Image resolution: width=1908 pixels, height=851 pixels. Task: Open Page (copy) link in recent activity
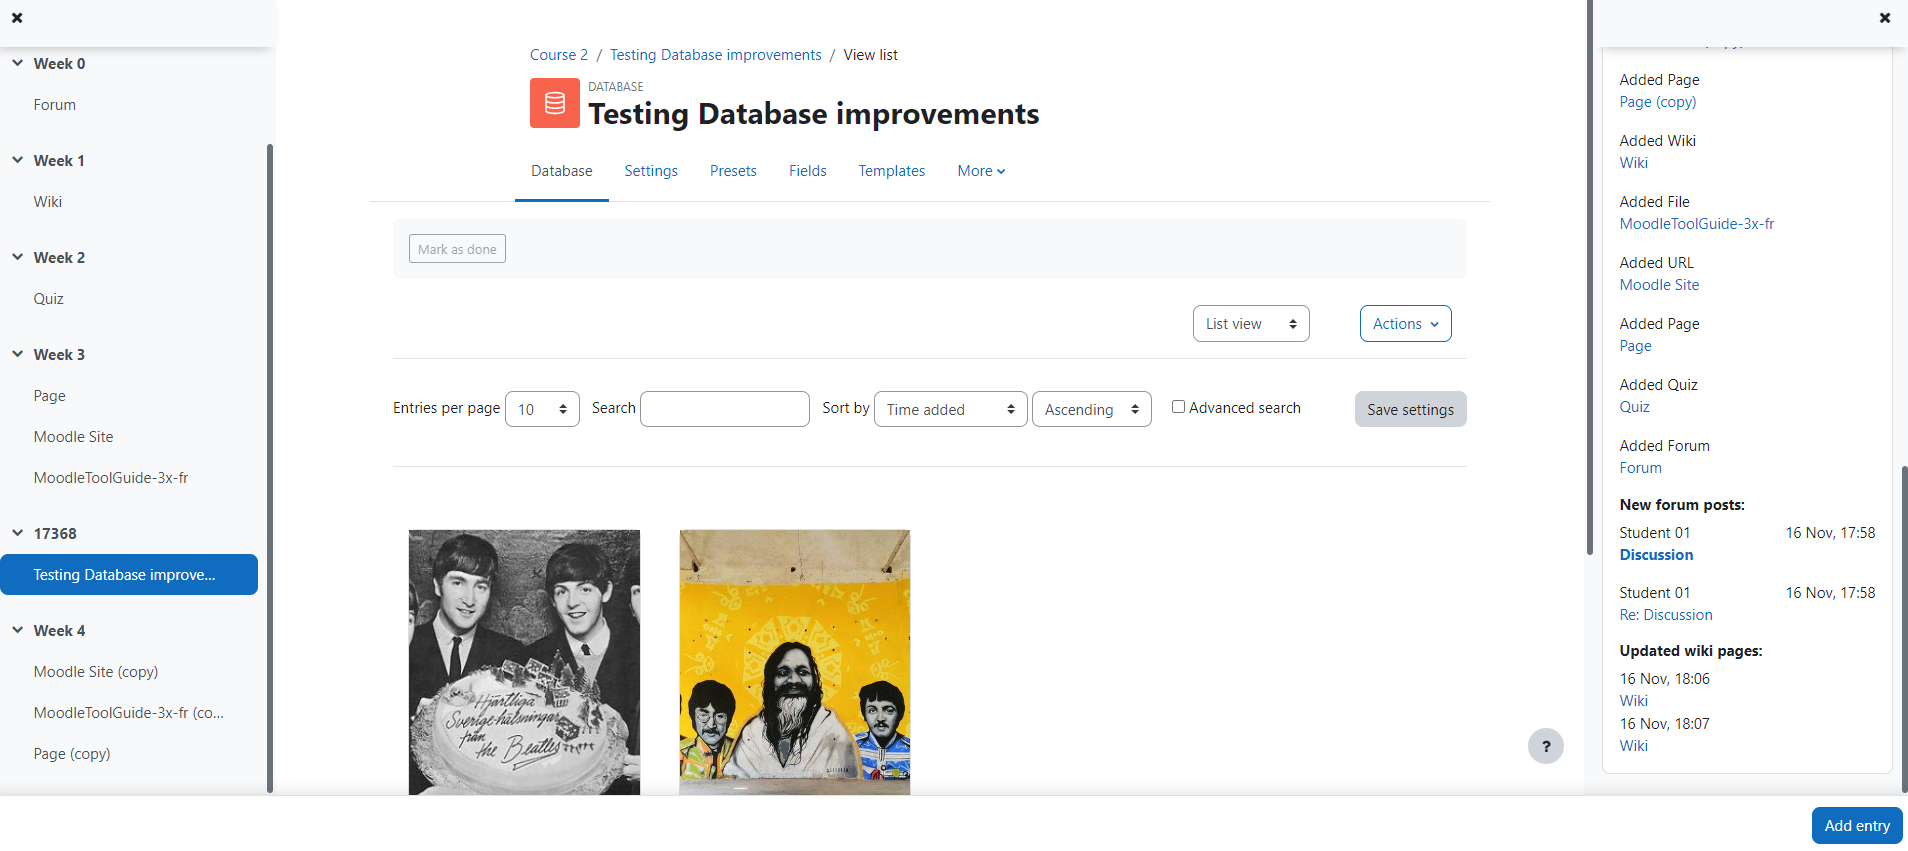click(x=1658, y=102)
